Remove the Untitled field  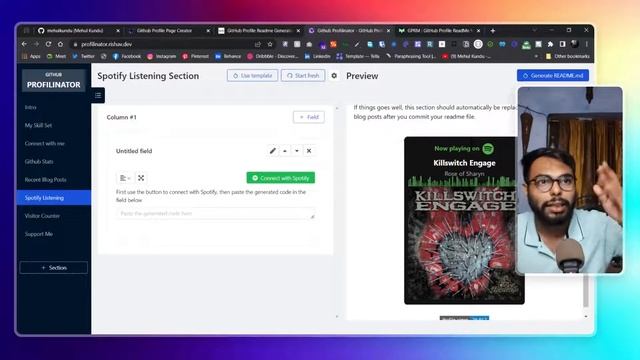click(309, 151)
